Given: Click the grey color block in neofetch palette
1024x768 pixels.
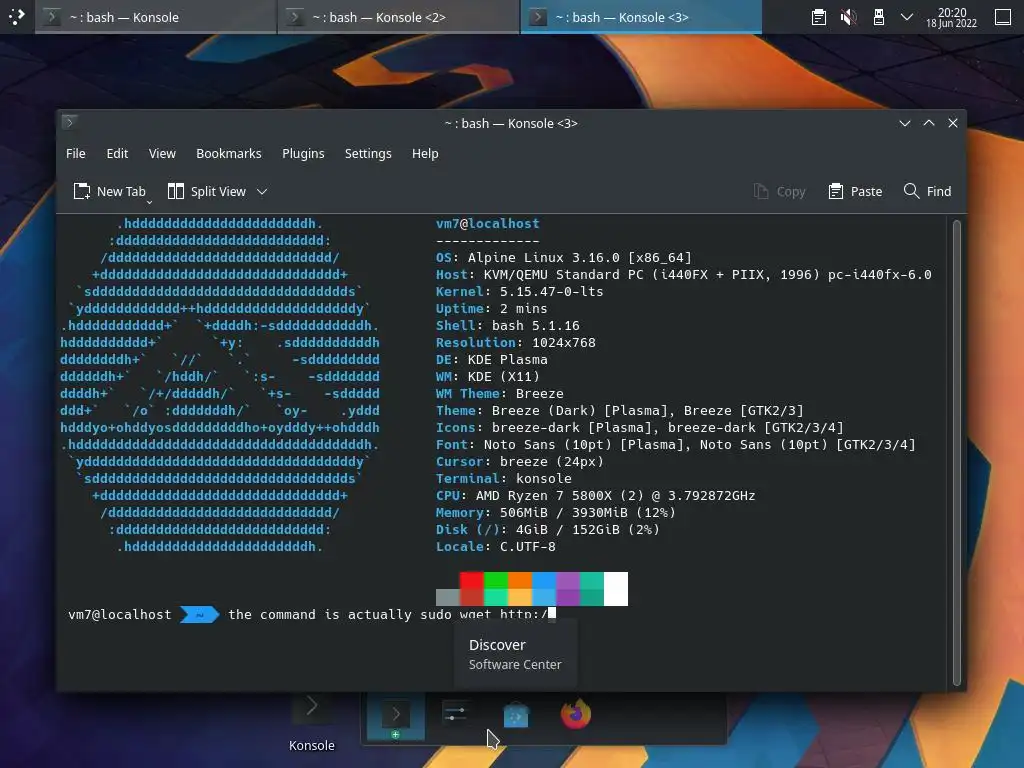Looking at the screenshot, I should pyautogui.click(x=447, y=598).
